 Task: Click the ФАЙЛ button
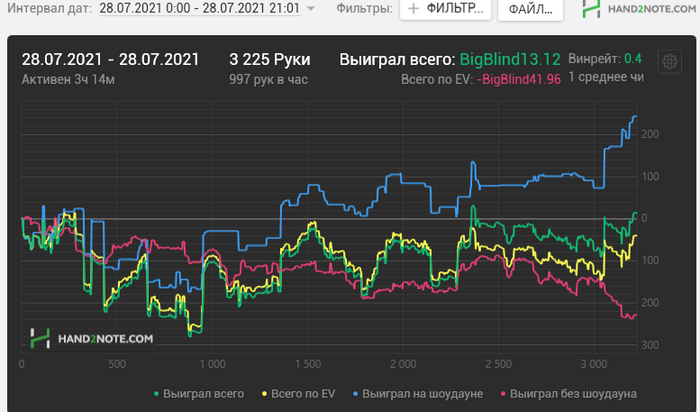(x=530, y=9)
